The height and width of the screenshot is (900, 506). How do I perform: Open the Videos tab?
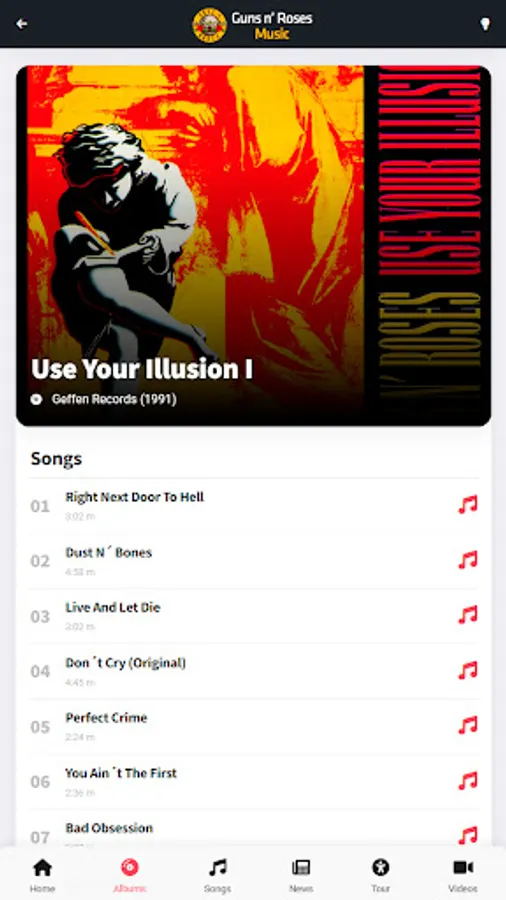463,875
